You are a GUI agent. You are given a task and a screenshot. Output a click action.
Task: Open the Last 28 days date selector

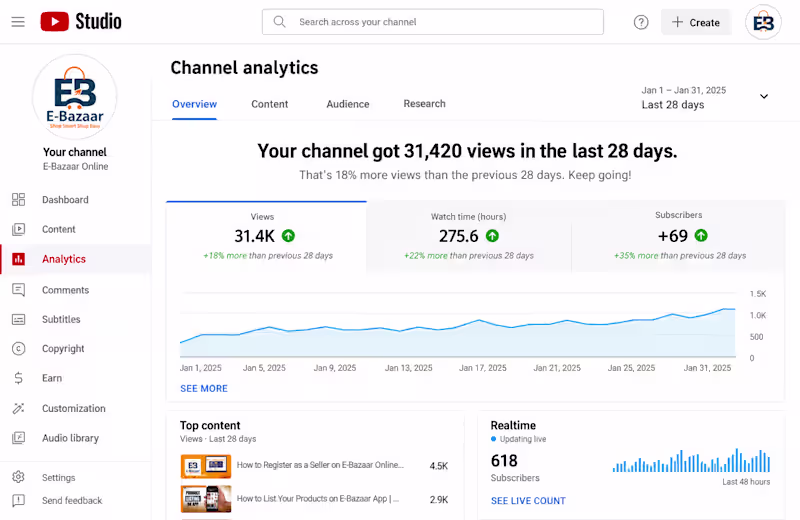click(x=673, y=105)
